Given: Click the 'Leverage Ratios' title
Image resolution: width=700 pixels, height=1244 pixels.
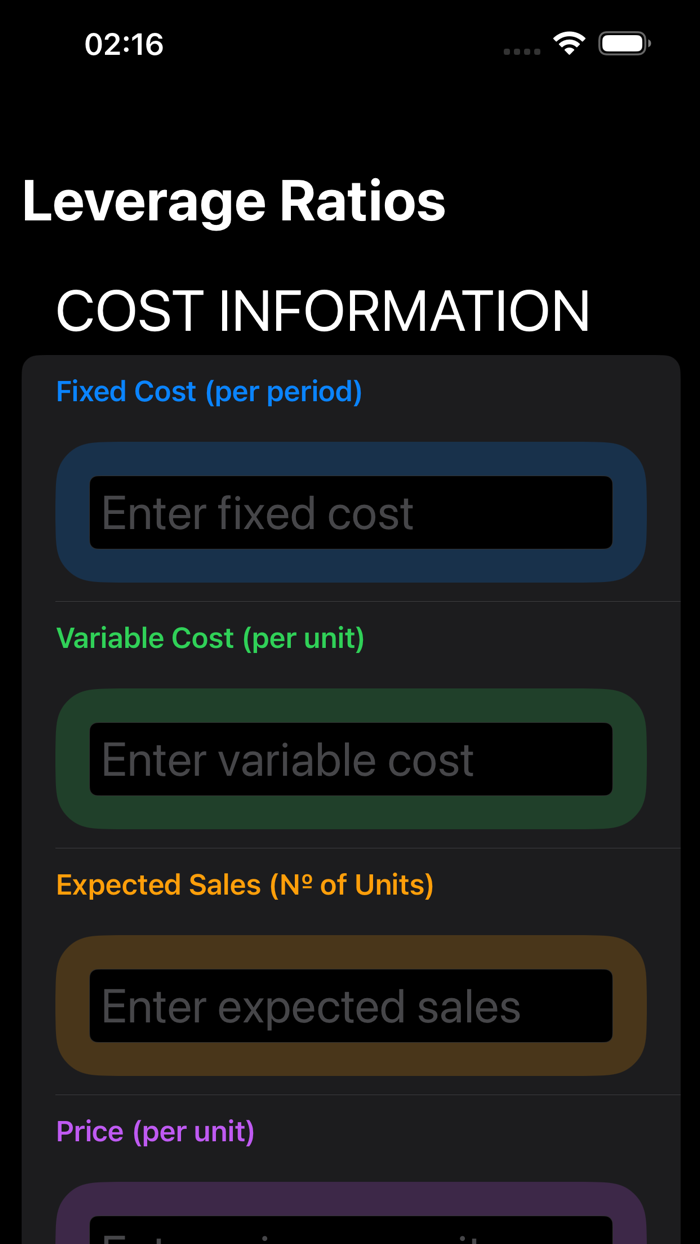Looking at the screenshot, I should [234, 201].
